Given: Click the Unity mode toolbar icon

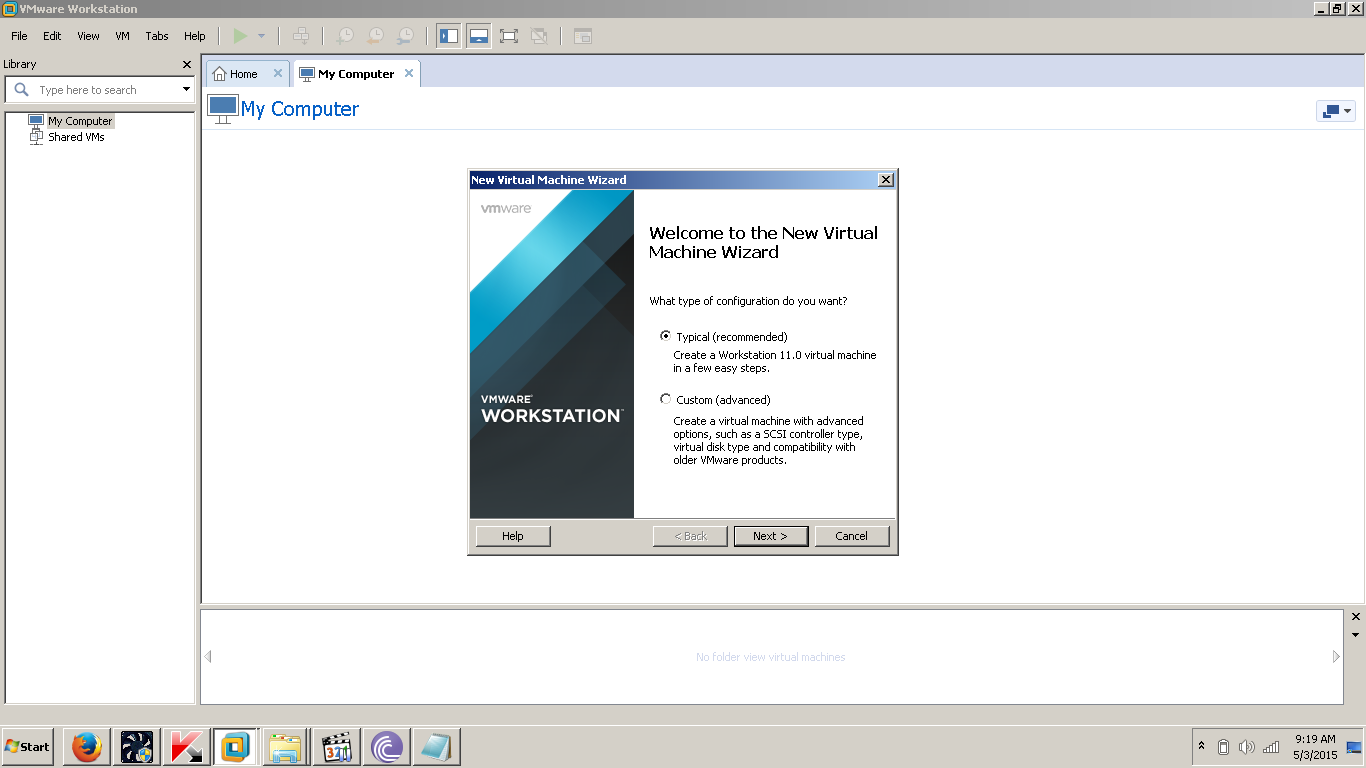Looking at the screenshot, I should click(539, 36).
